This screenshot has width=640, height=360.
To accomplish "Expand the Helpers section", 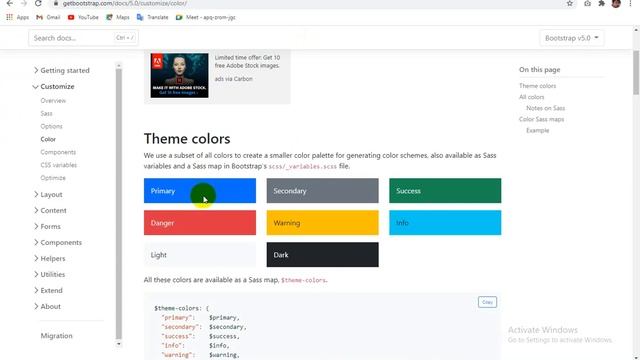I will coord(49,258).
